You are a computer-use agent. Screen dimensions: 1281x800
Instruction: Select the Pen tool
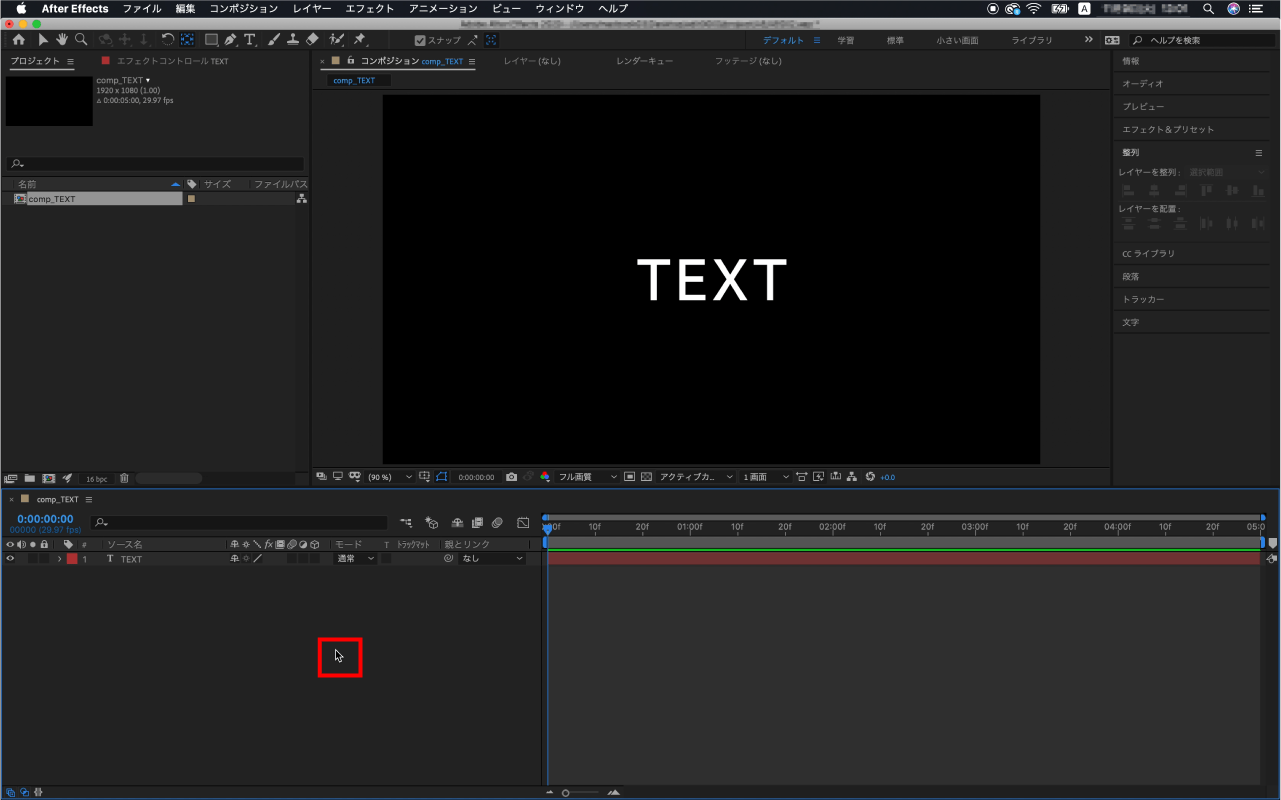231,40
